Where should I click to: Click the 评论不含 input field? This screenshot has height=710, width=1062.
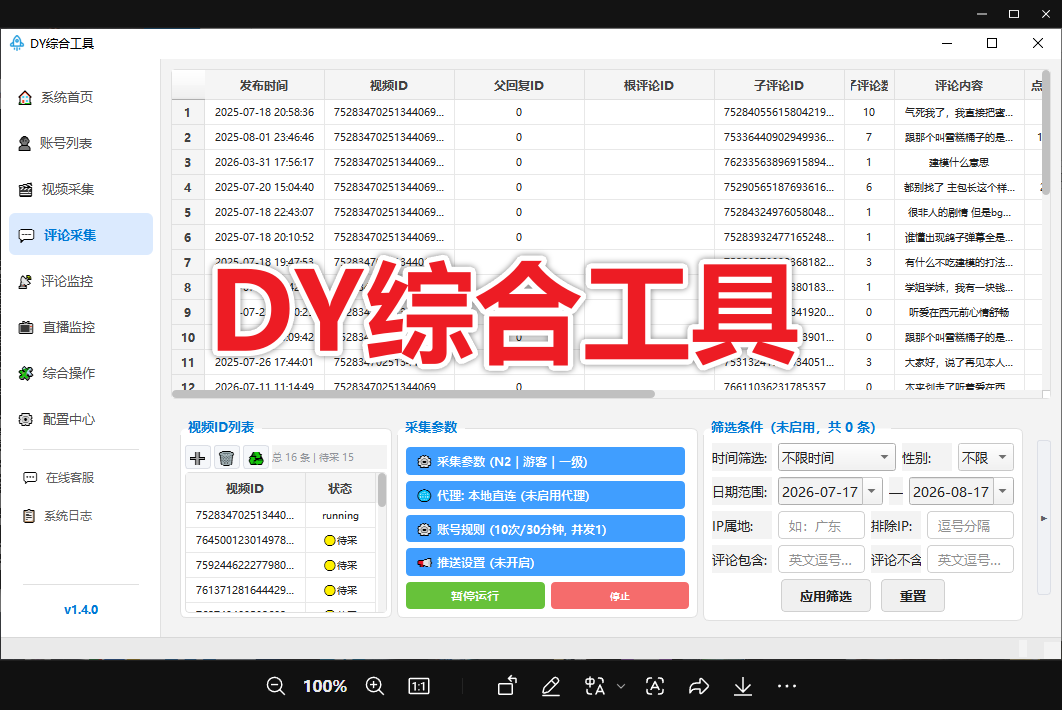tap(971, 560)
